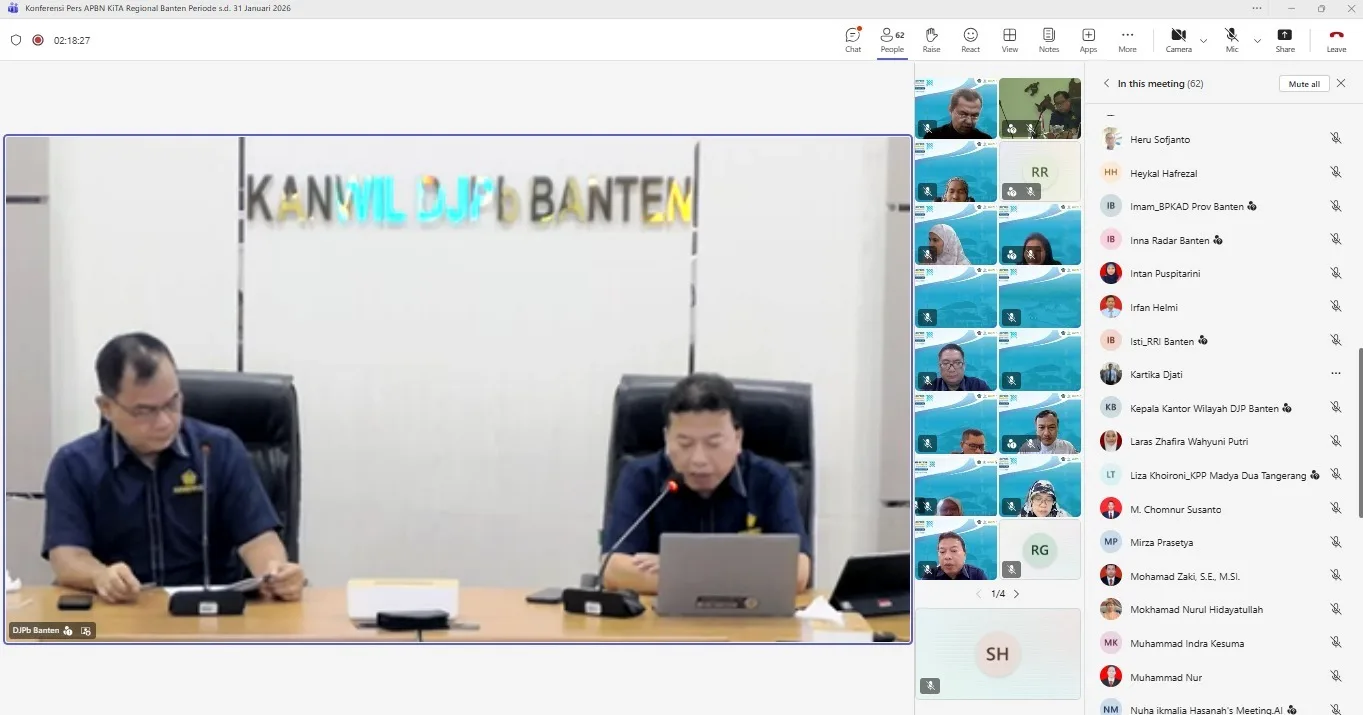This screenshot has width=1363, height=715.
Task: Toggle the Camera on or off
Action: (1178, 40)
